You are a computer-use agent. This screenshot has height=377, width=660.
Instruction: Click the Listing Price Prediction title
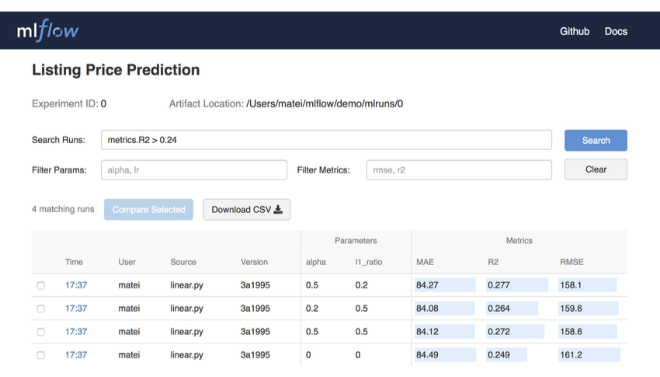116,70
